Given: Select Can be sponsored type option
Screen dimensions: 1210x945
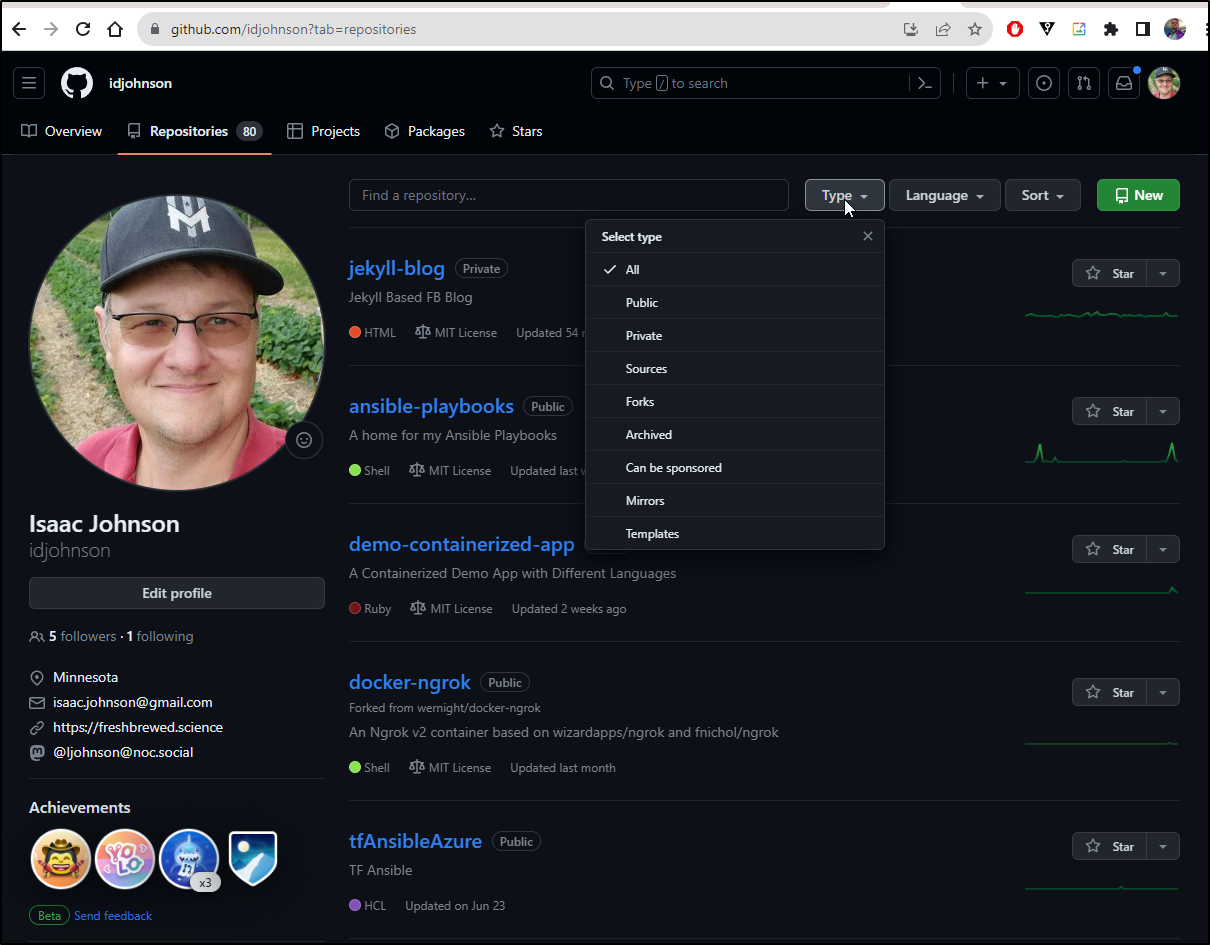Looking at the screenshot, I should click(x=735, y=468).
